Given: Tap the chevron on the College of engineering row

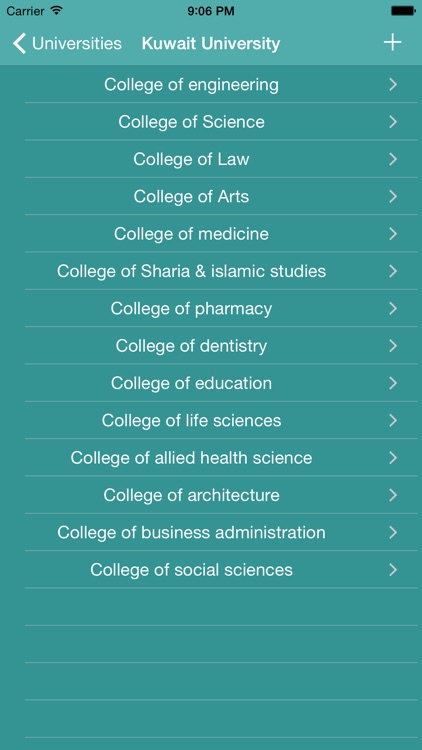Looking at the screenshot, I should pos(393,85).
